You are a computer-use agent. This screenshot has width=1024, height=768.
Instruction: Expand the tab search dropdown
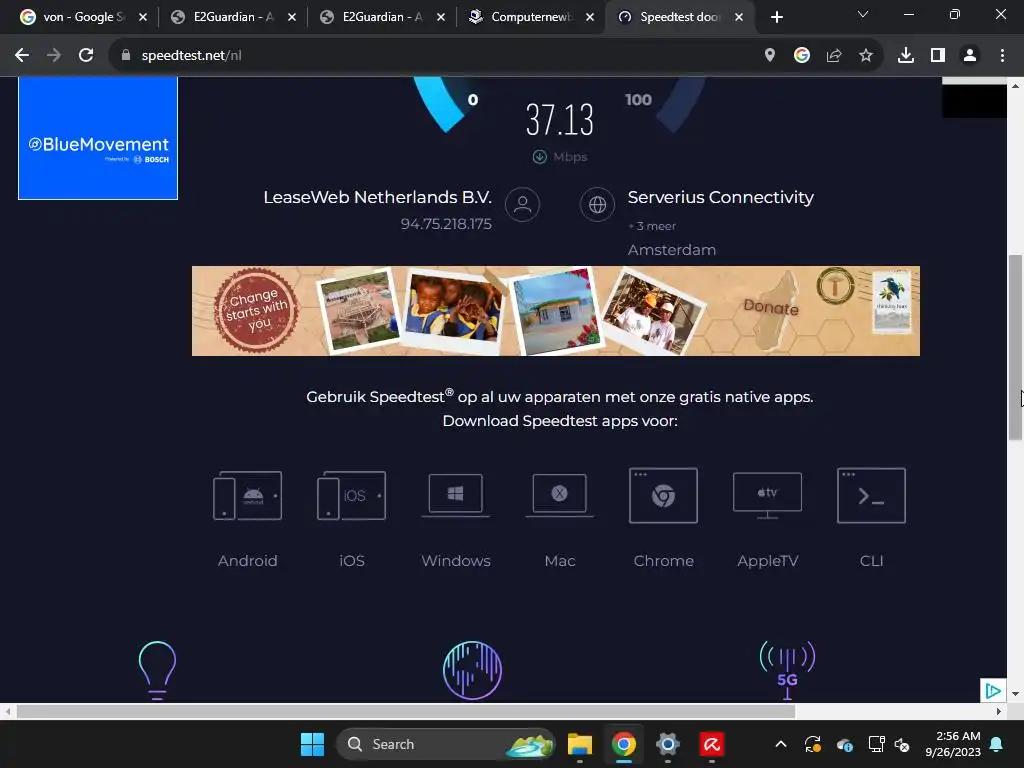click(x=863, y=14)
